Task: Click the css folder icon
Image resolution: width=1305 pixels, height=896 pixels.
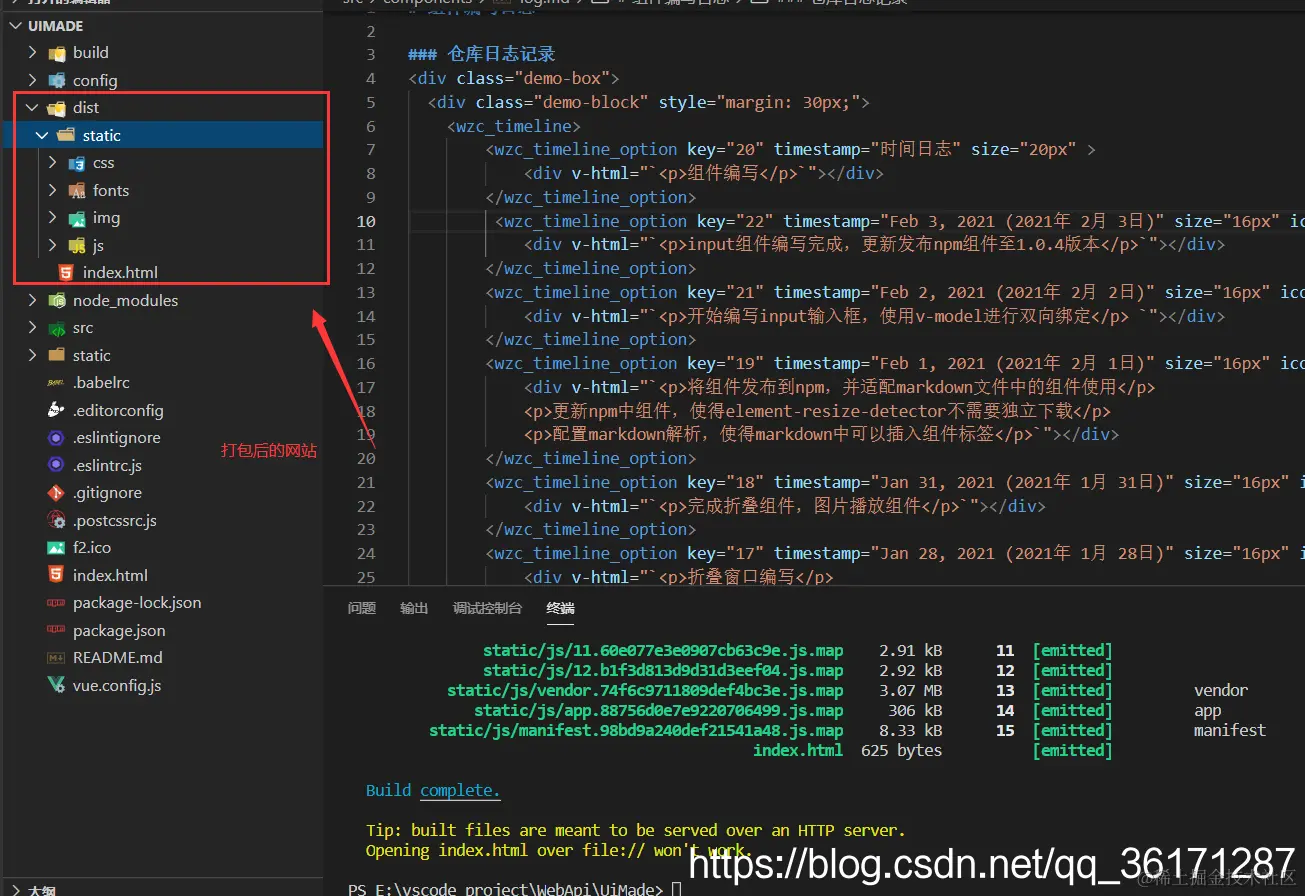Action: pos(77,163)
